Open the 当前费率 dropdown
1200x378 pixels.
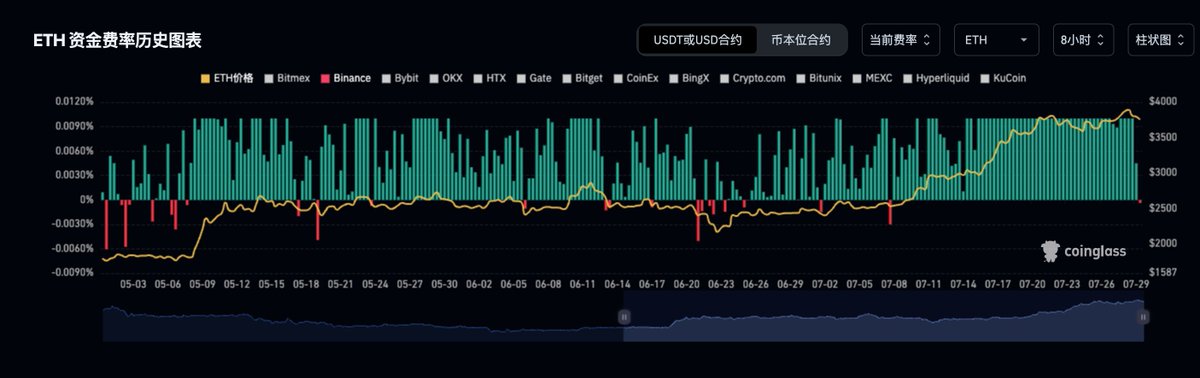901,40
